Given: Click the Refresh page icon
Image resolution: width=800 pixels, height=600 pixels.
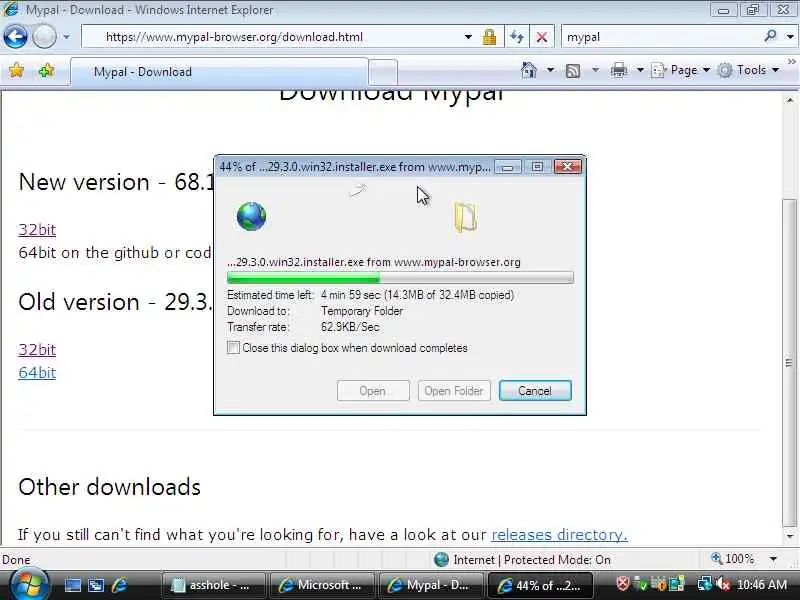Looking at the screenshot, I should 517,37.
